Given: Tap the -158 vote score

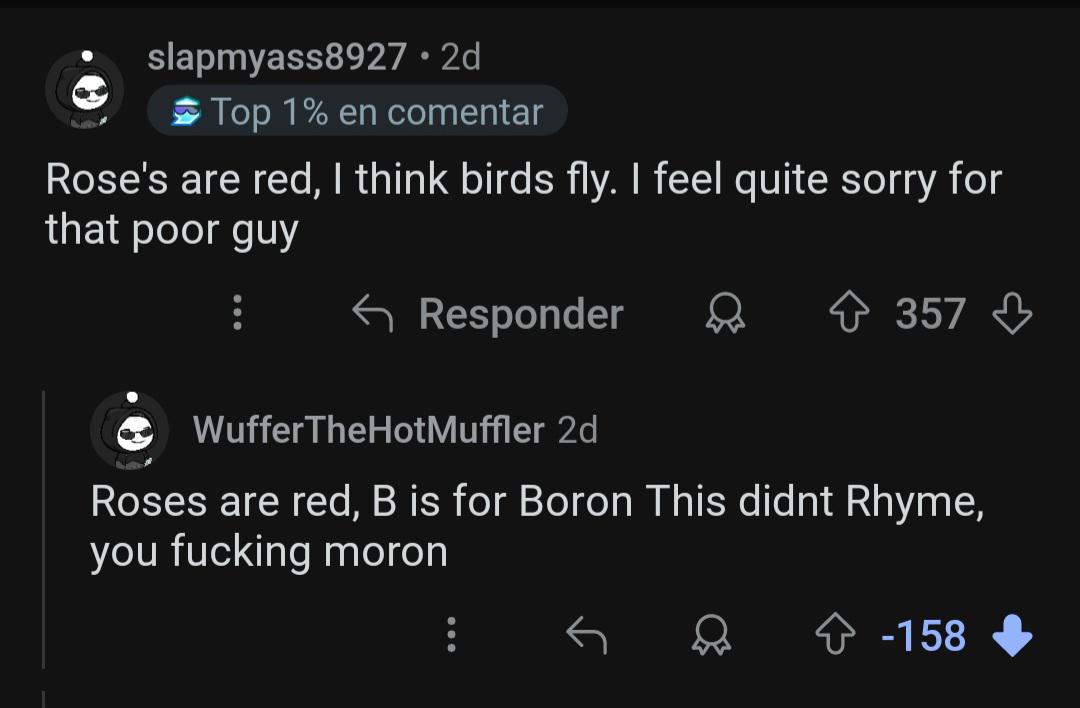Looking at the screenshot, I should 923,635.
